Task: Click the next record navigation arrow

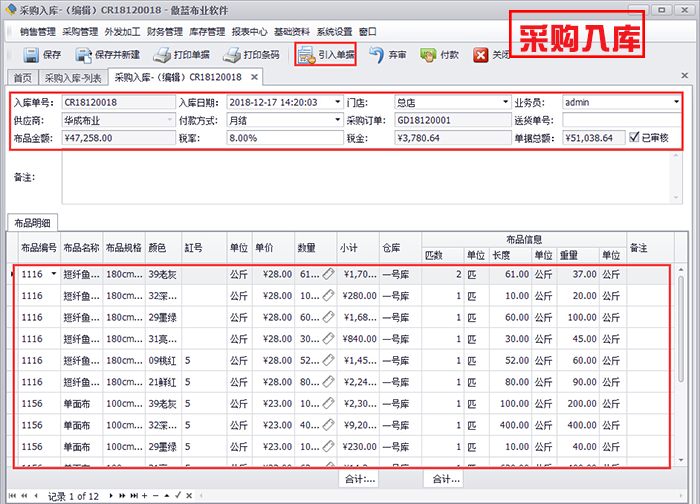Action: tap(110, 496)
